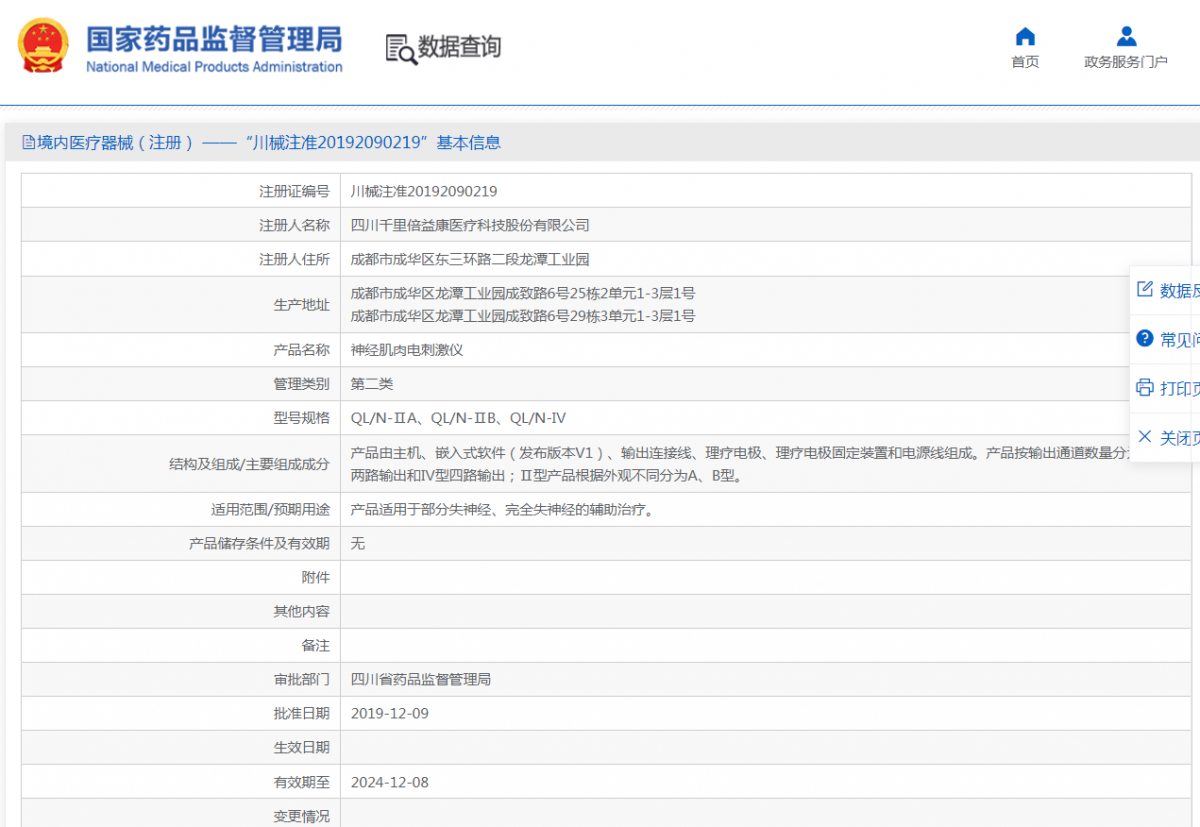Click the magnifier document icon beside 数据查询
The height and width of the screenshot is (827, 1200).
(x=399, y=48)
